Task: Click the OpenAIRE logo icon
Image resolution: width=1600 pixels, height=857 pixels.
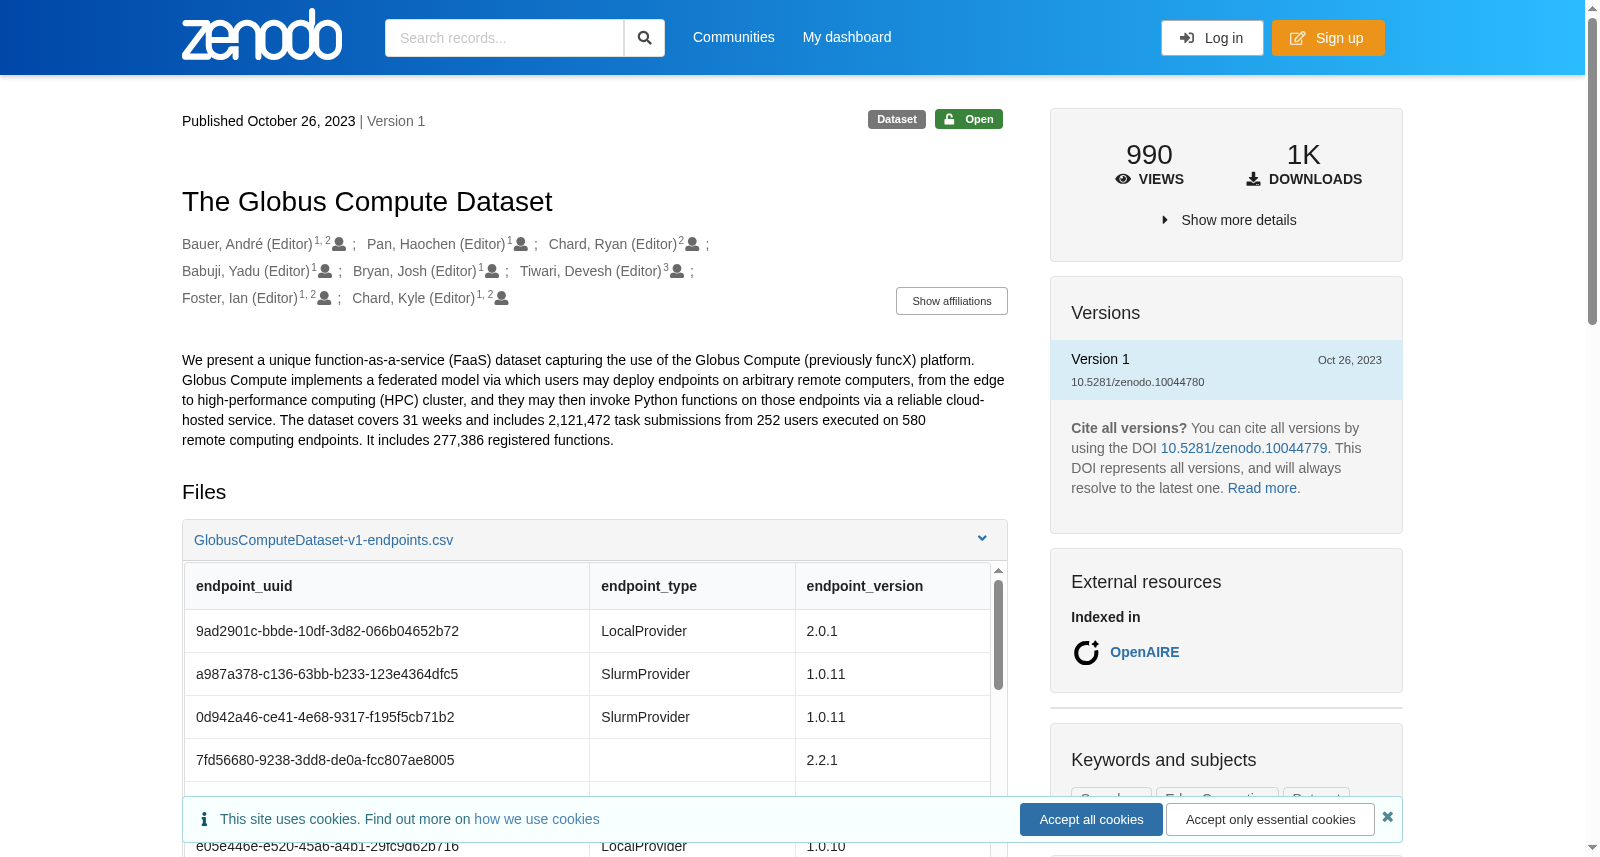Action: 1086,653
